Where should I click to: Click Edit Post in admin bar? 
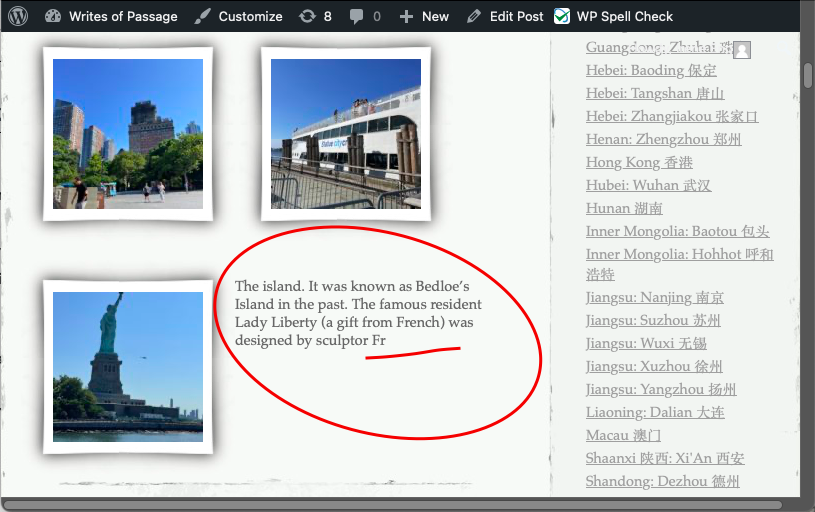505,16
